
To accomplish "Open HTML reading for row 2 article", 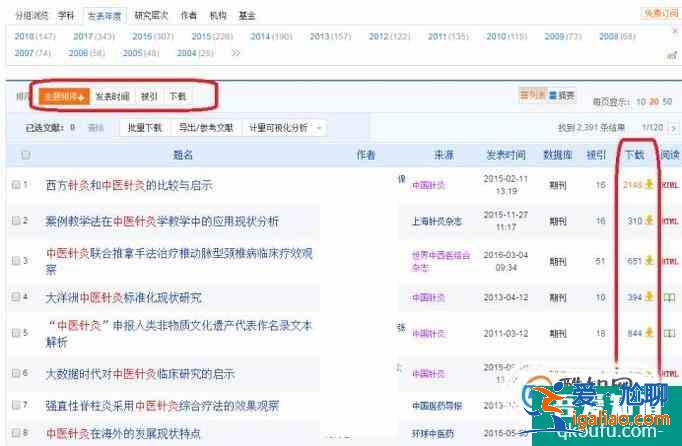I will point(671,221).
